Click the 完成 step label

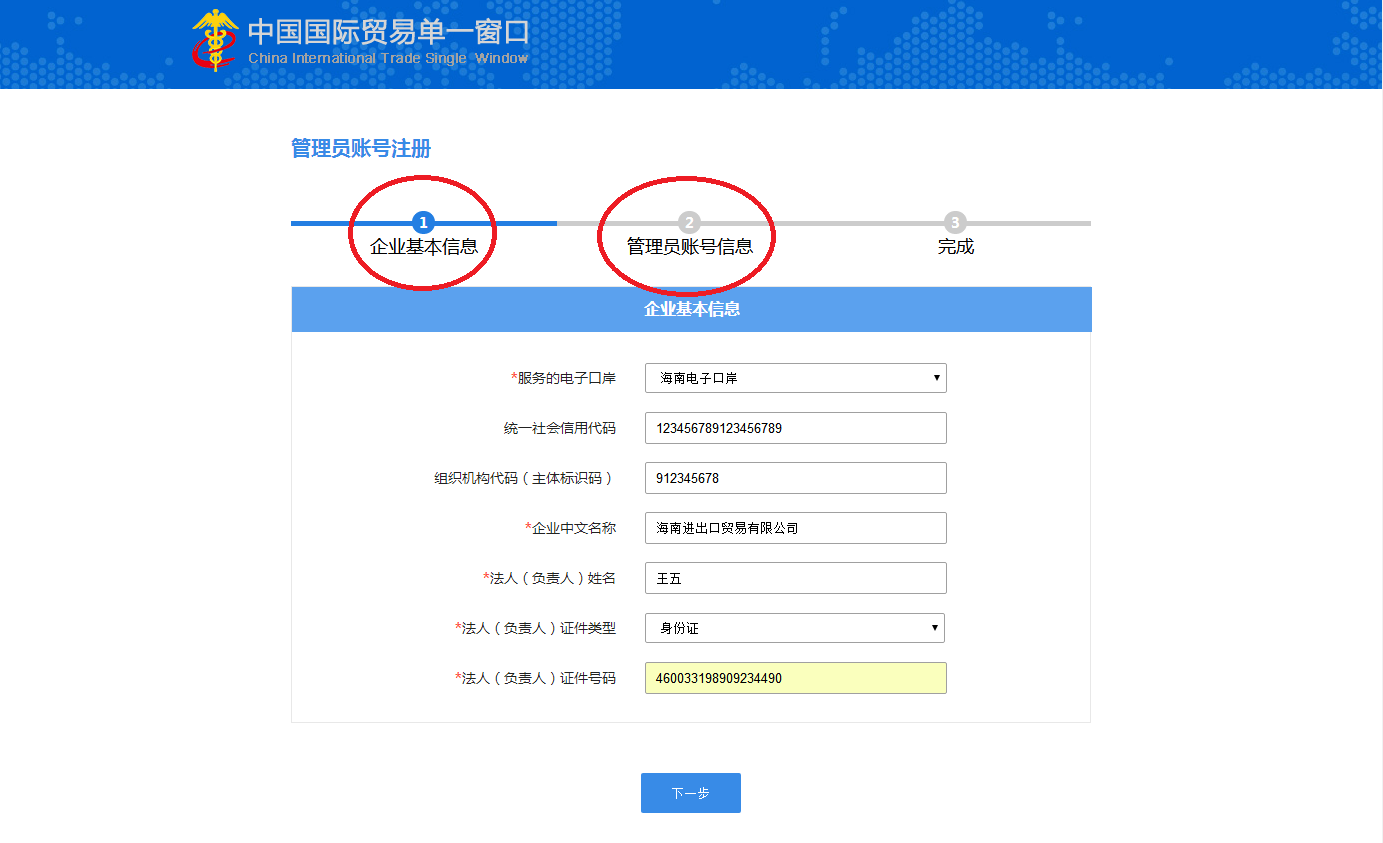point(955,247)
